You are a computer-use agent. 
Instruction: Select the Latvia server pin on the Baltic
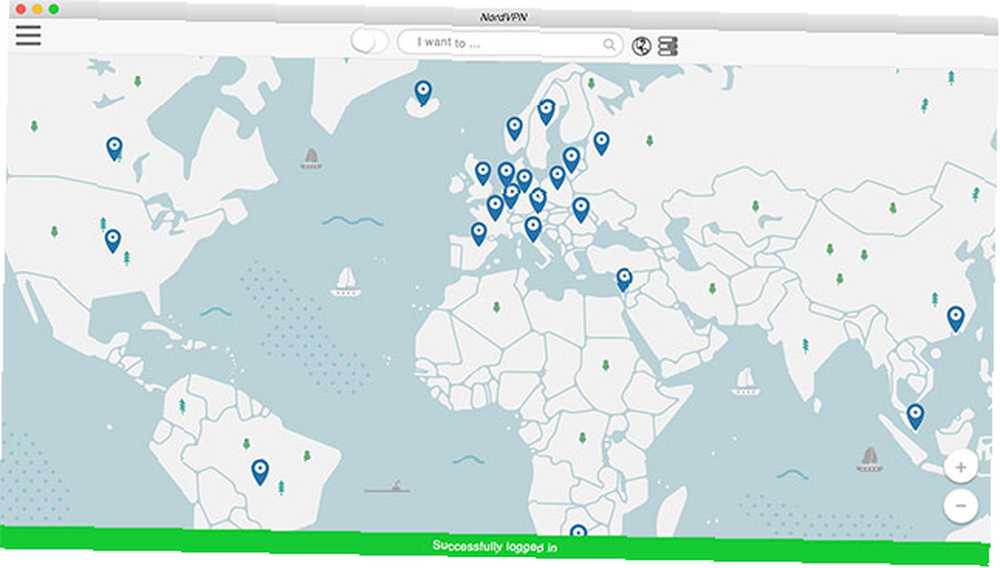[x=571, y=159]
